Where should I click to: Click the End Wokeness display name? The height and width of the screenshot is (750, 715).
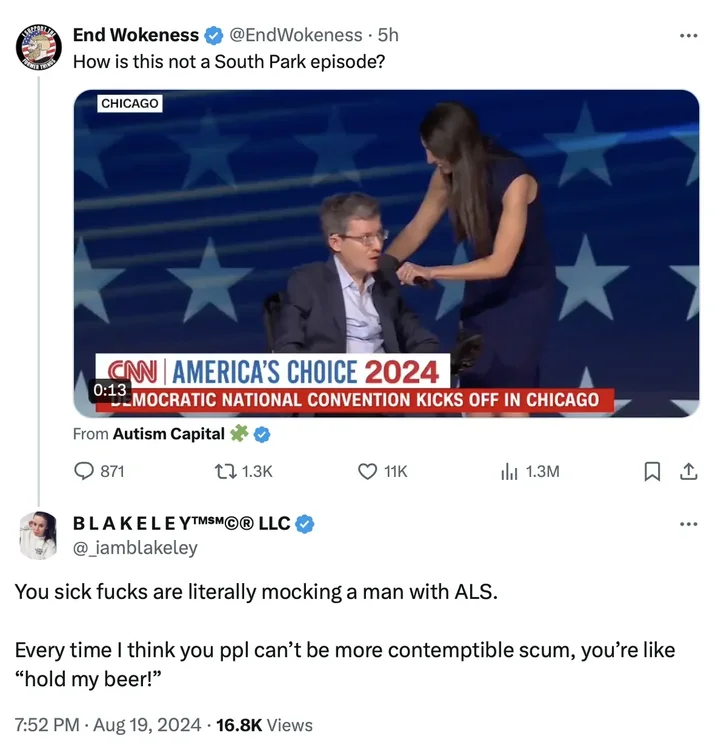[x=136, y=35]
